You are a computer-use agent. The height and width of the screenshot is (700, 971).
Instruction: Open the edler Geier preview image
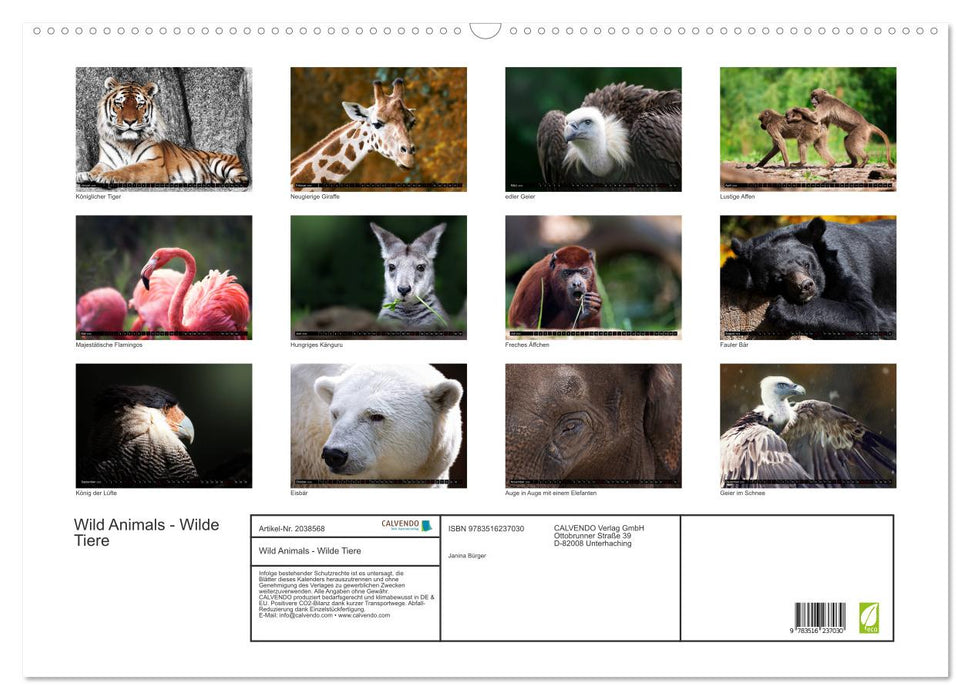593,128
